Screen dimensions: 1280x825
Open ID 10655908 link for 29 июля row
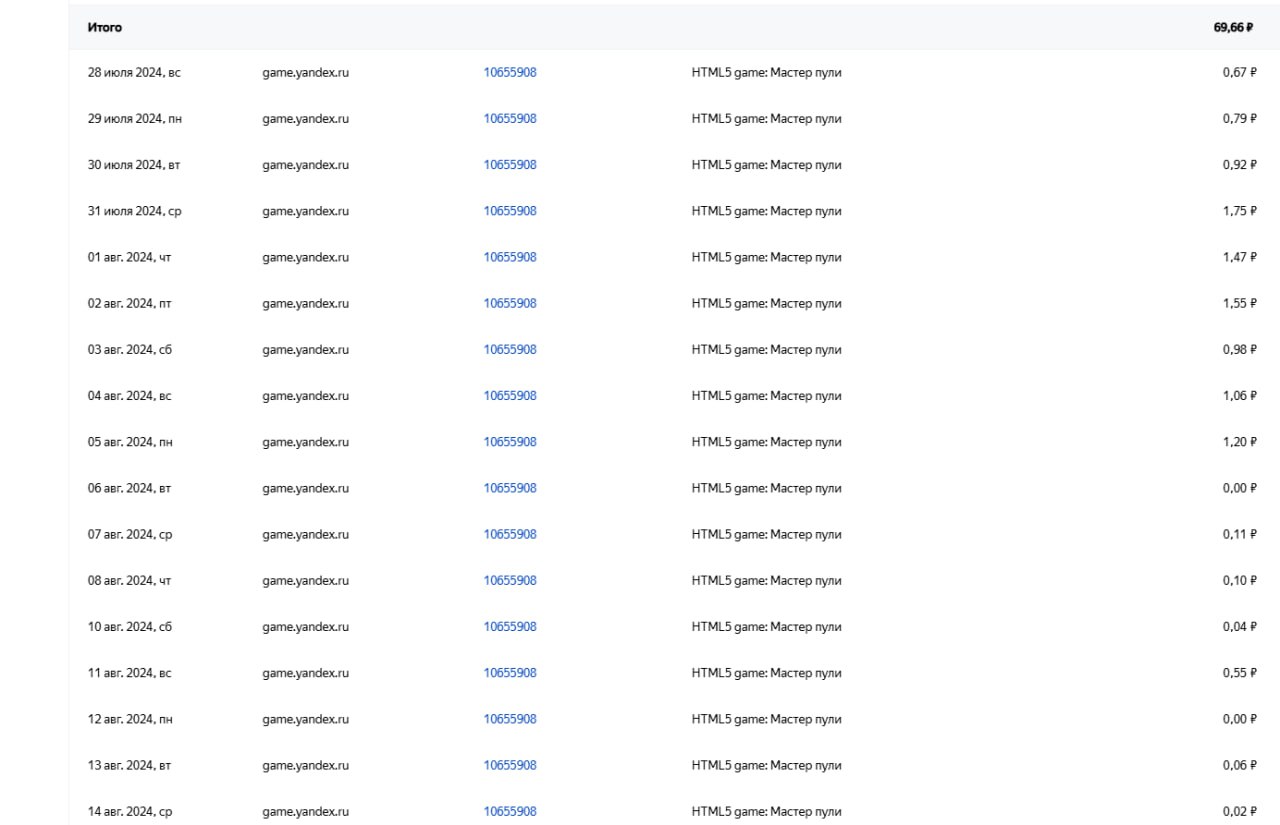coord(510,119)
